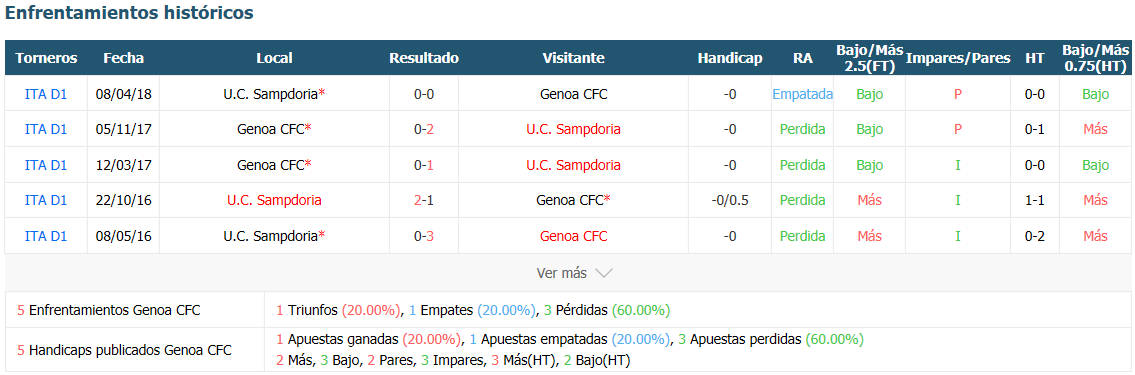Open ITA D1 link for 12/03/17 match
The height and width of the screenshot is (375, 1135).
tap(46, 165)
